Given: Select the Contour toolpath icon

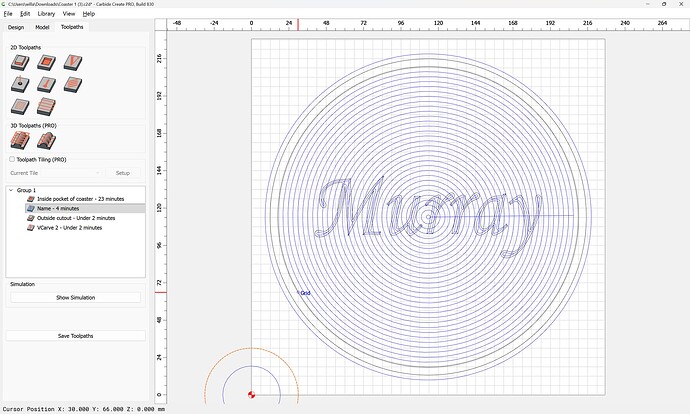Looking at the screenshot, I should tap(20, 63).
